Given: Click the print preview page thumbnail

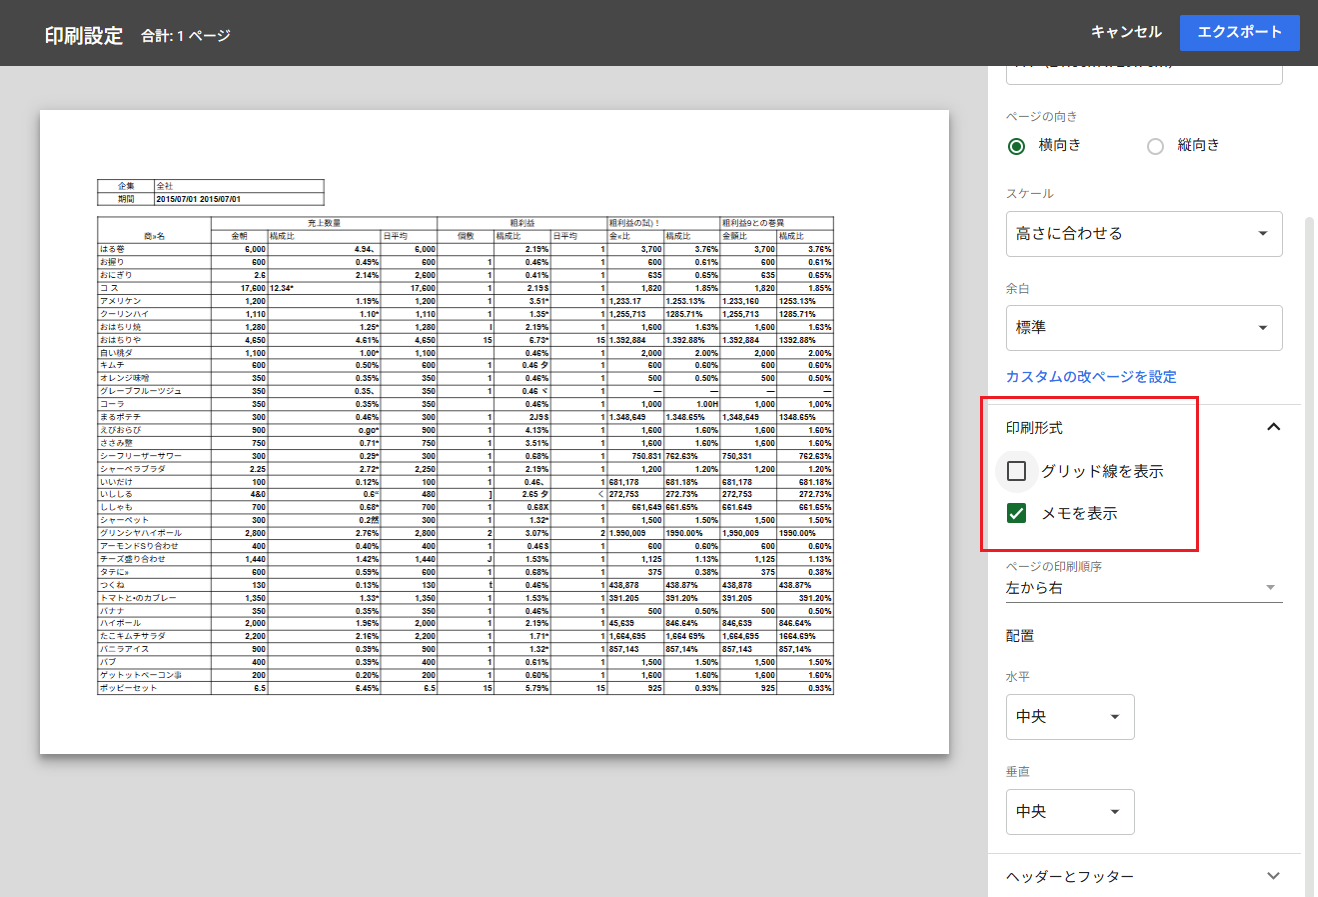Looking at the screenshot, I should point(494,432).
